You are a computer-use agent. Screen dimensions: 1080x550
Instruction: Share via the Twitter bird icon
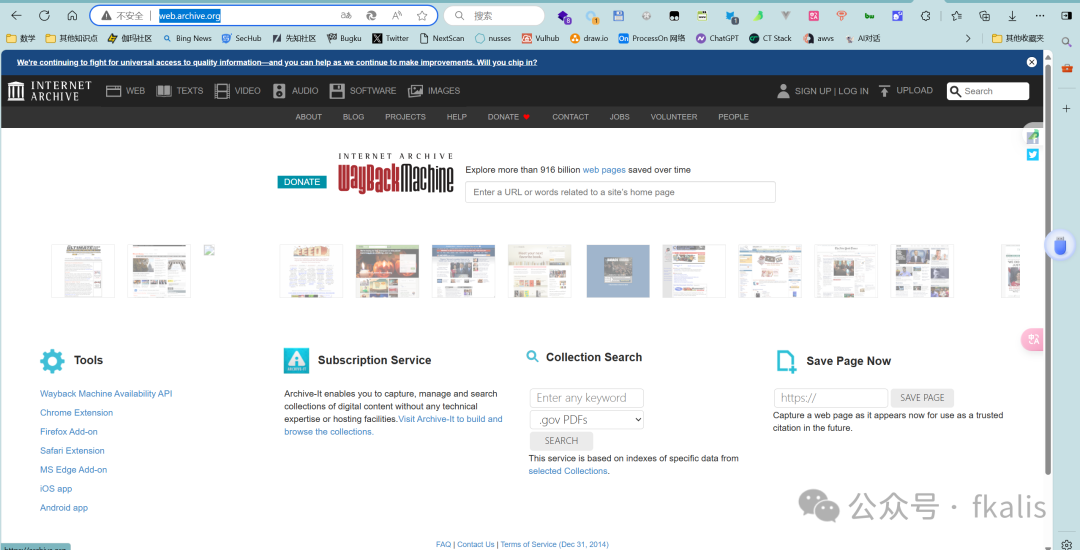pyautogui.click(x=1032, y=155)
